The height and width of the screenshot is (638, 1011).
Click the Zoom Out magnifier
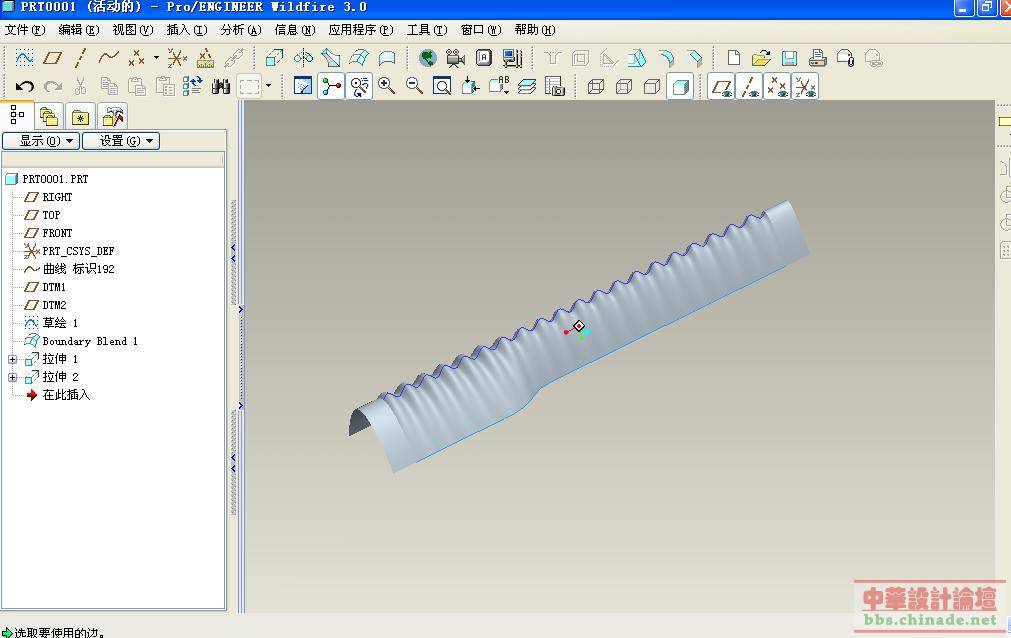click(414, 86)
